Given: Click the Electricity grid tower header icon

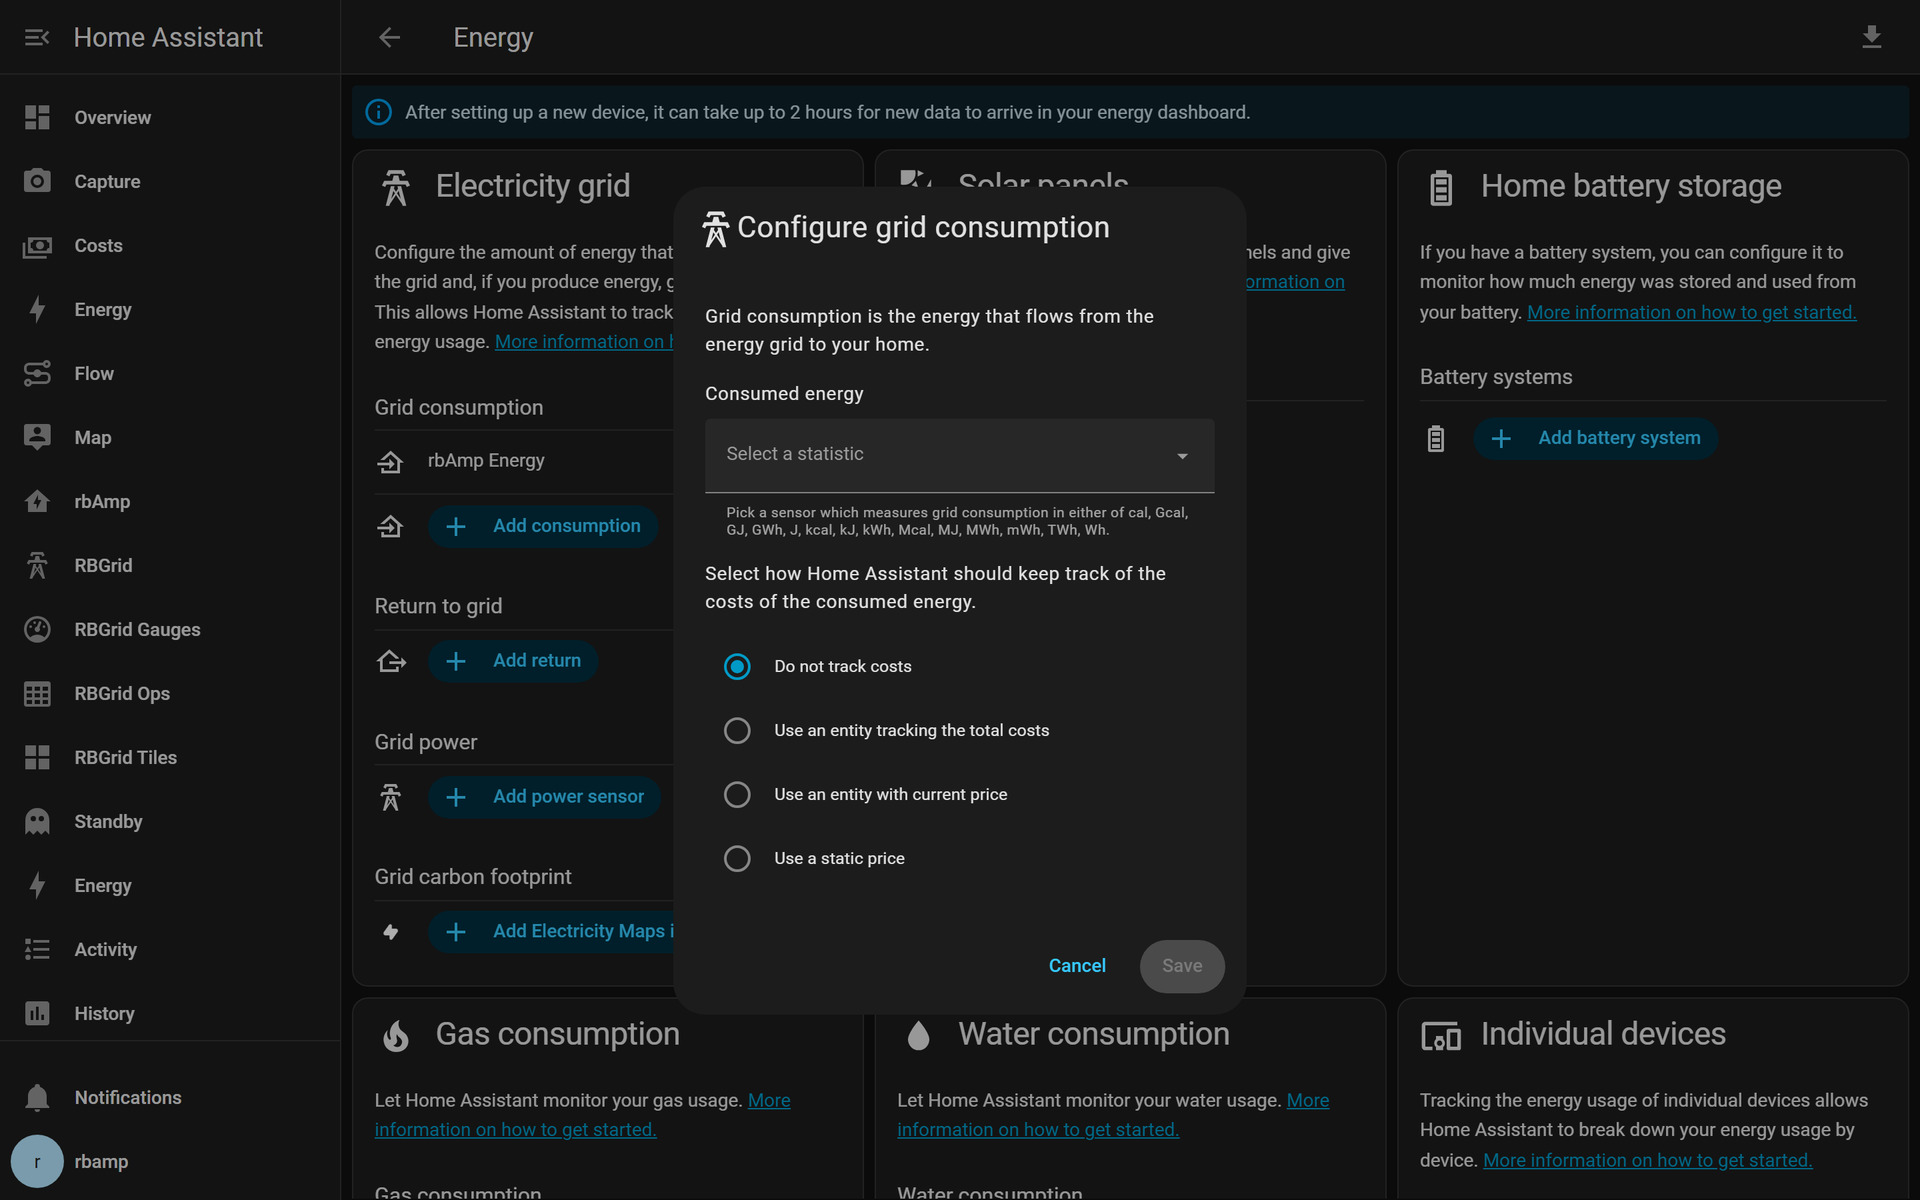Looking at the screenshot, I should (396, 187).
